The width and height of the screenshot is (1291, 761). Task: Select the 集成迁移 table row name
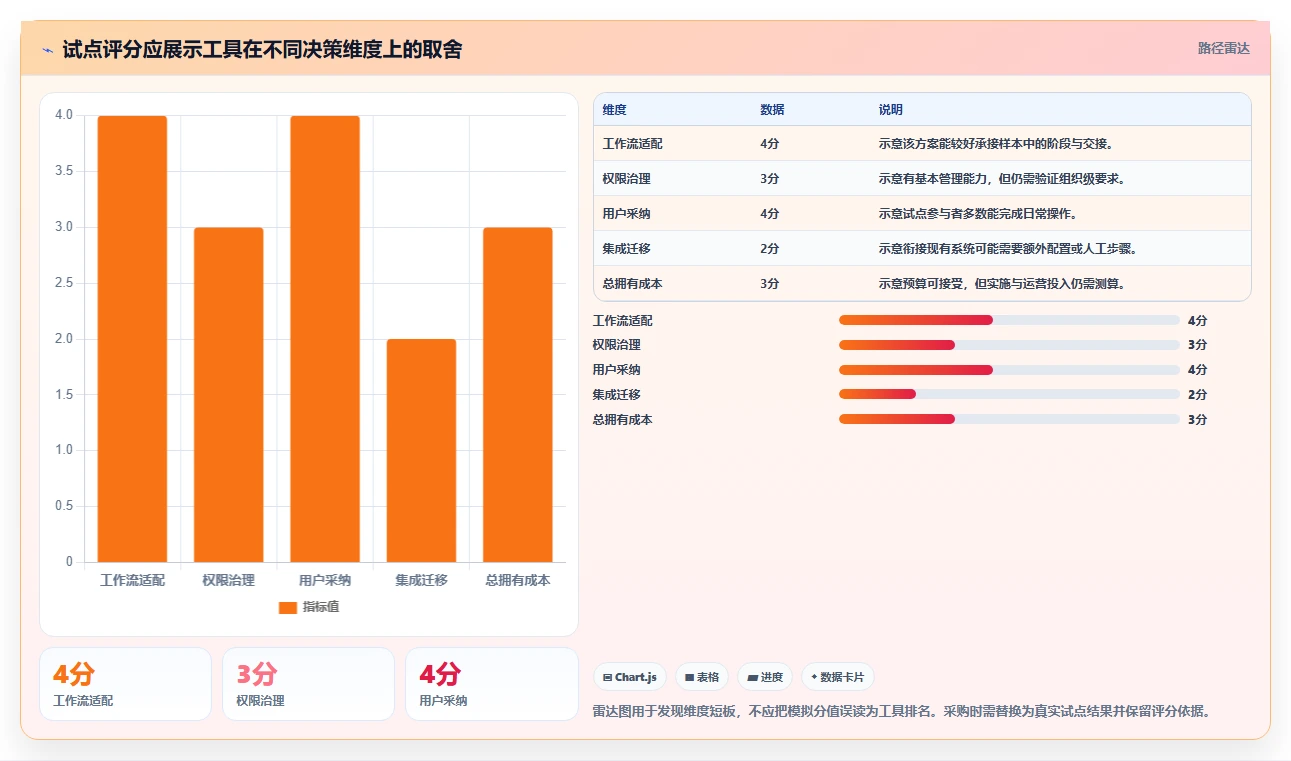[x=627, y=249]
